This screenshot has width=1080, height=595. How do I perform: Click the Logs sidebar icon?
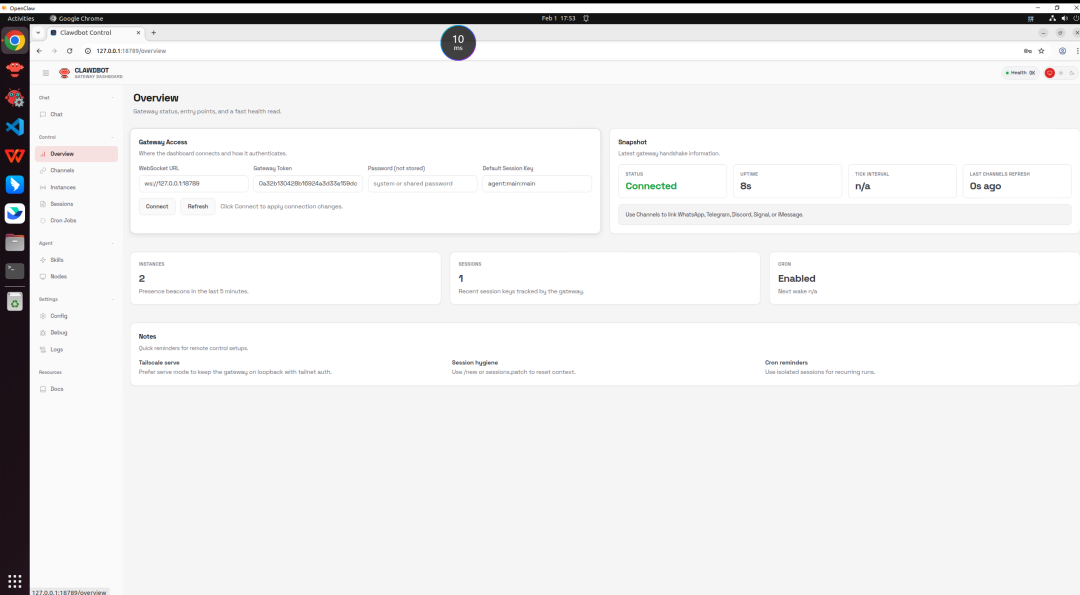(x=43, y=349)
